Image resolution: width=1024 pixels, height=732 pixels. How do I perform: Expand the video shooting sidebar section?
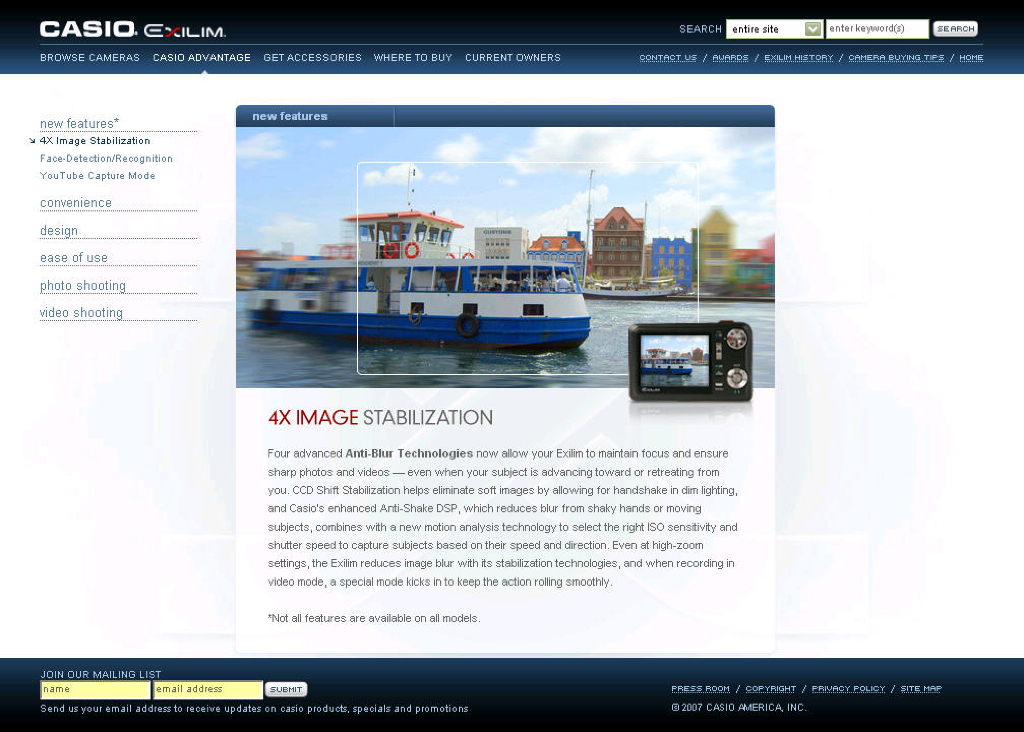pos(81,313)
